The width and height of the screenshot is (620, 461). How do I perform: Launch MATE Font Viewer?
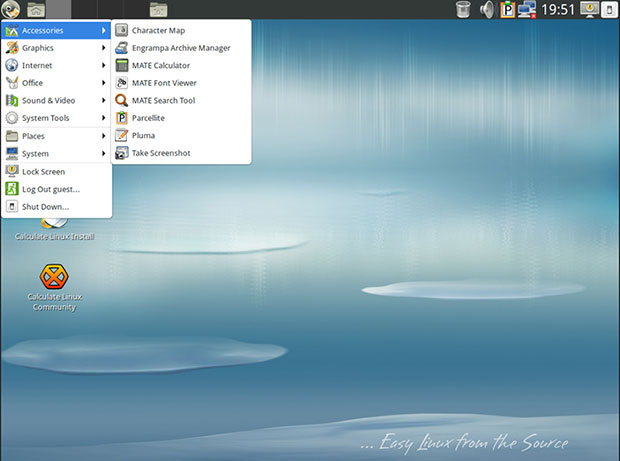[181, 83]
